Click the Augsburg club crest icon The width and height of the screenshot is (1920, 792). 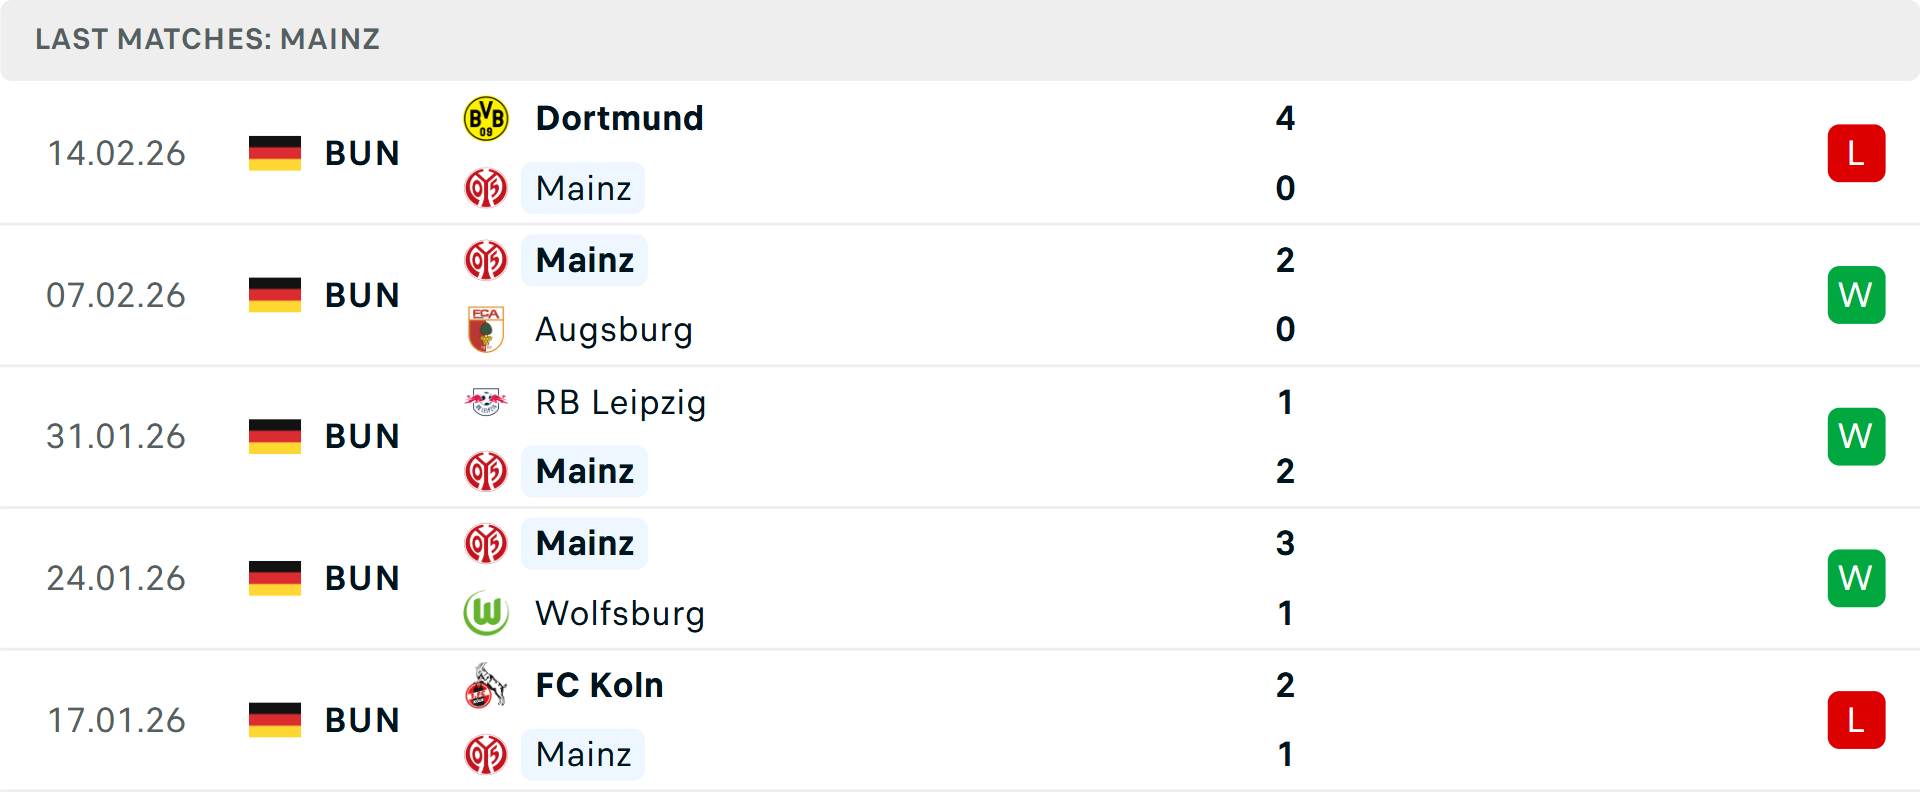pos(486,329)
